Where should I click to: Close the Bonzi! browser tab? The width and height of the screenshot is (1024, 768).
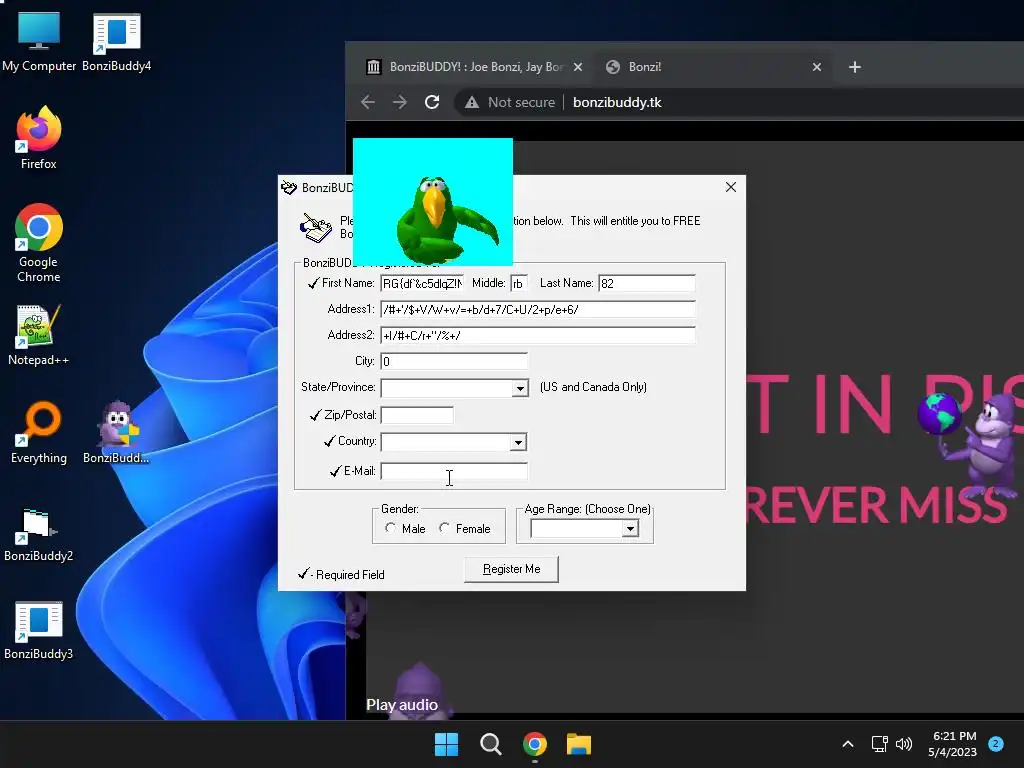tap(817, 67)
